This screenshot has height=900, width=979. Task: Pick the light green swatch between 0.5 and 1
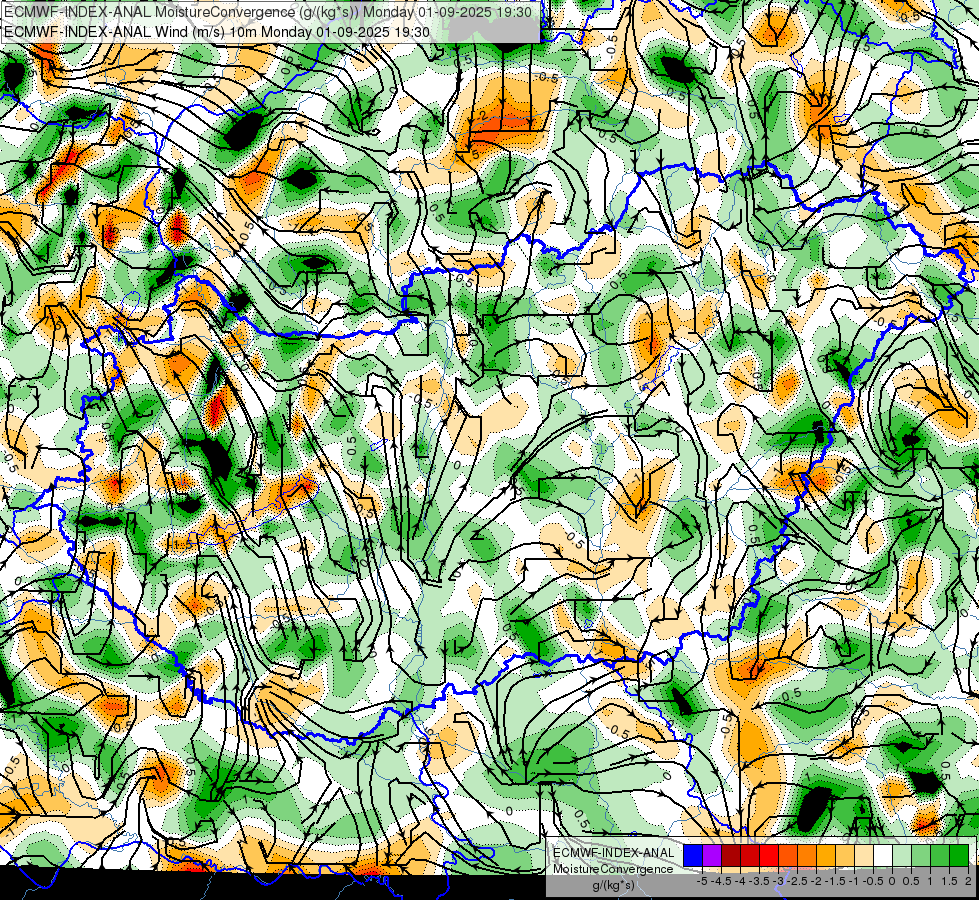pyautogui.click(x=921, y=856)
